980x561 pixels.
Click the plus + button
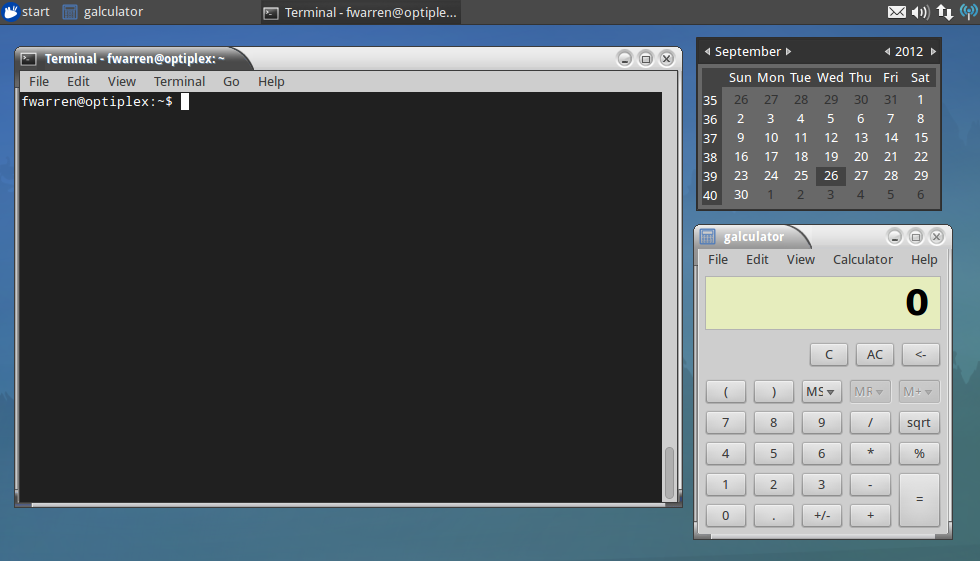point(870,515)
